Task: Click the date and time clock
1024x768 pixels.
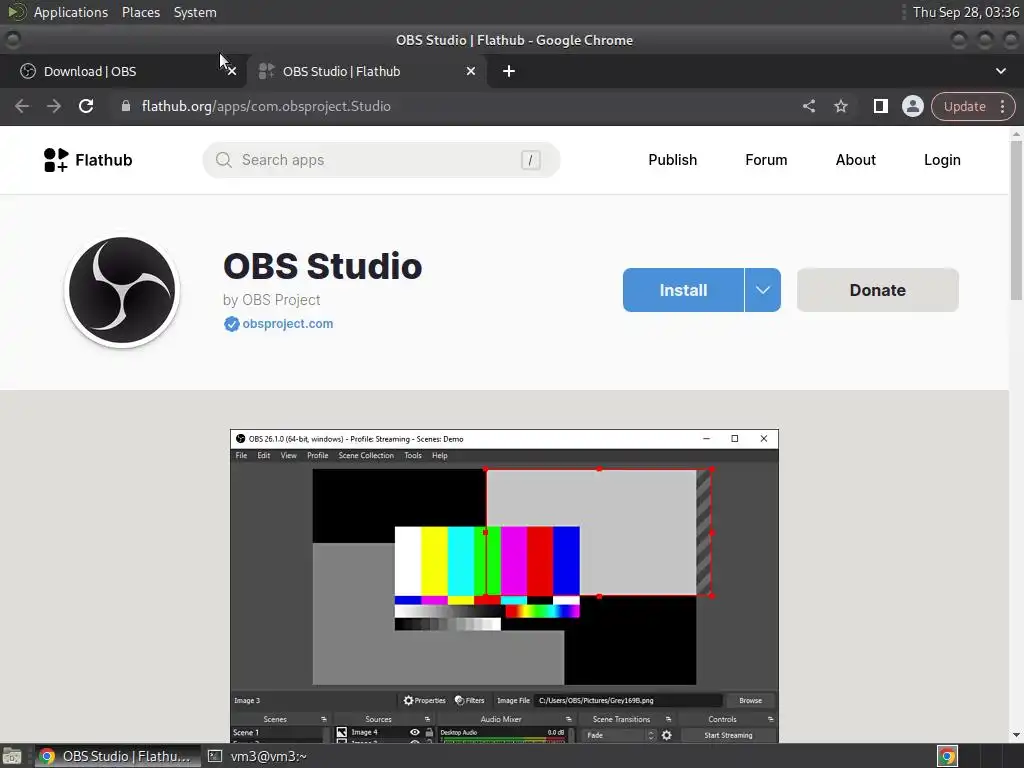Action: 966,12
